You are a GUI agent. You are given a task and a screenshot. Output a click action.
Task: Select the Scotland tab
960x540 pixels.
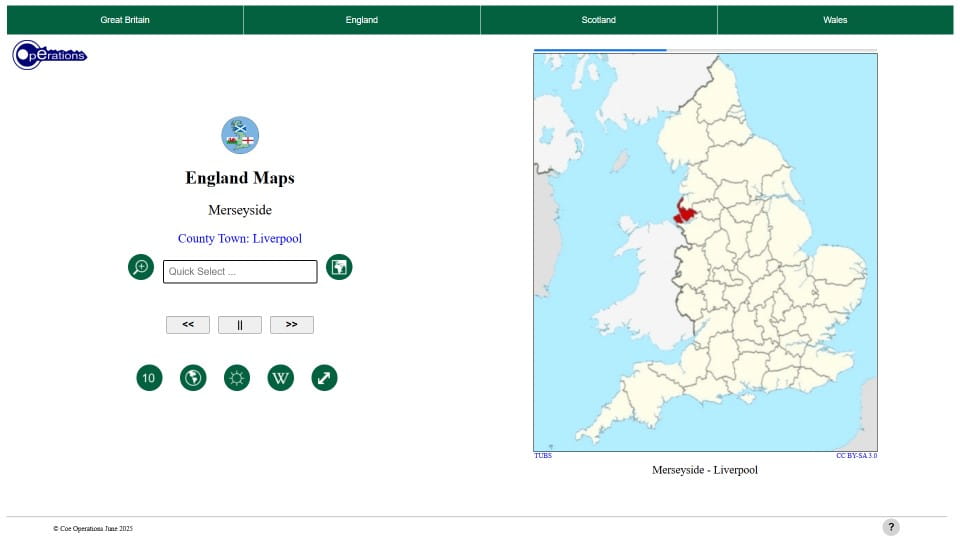tap(599, 20)
